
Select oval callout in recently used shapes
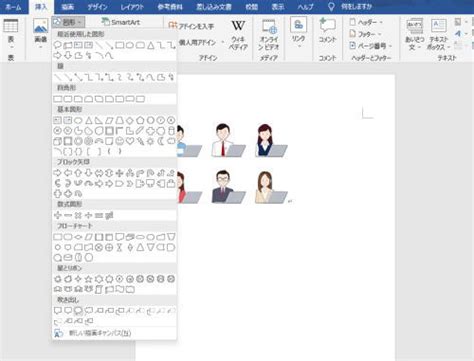click(57, 45)
